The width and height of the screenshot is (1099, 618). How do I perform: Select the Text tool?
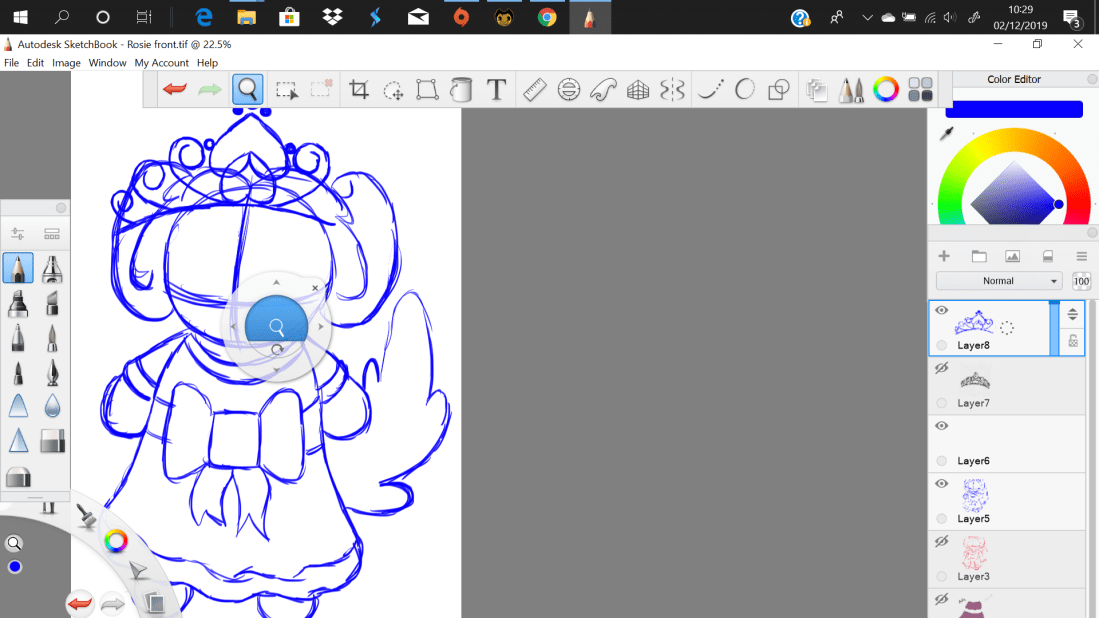[496, 90]
